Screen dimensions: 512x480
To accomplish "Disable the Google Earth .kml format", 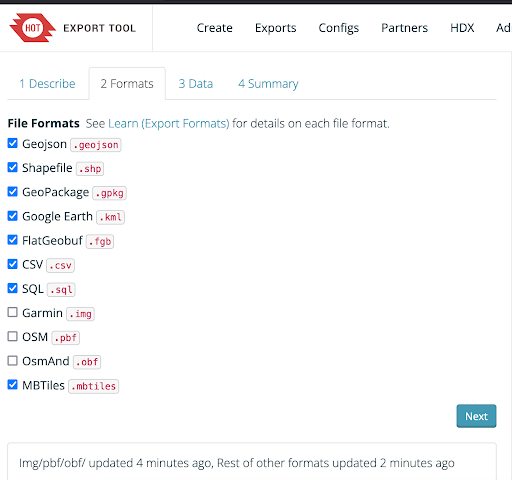I will pos(12,216).
